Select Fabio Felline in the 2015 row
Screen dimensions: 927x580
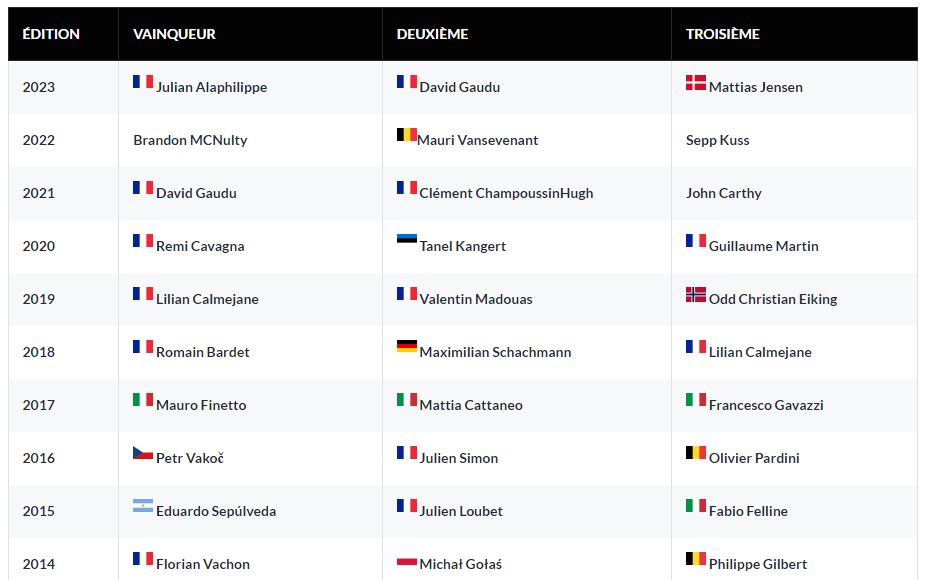coord(748,511)
